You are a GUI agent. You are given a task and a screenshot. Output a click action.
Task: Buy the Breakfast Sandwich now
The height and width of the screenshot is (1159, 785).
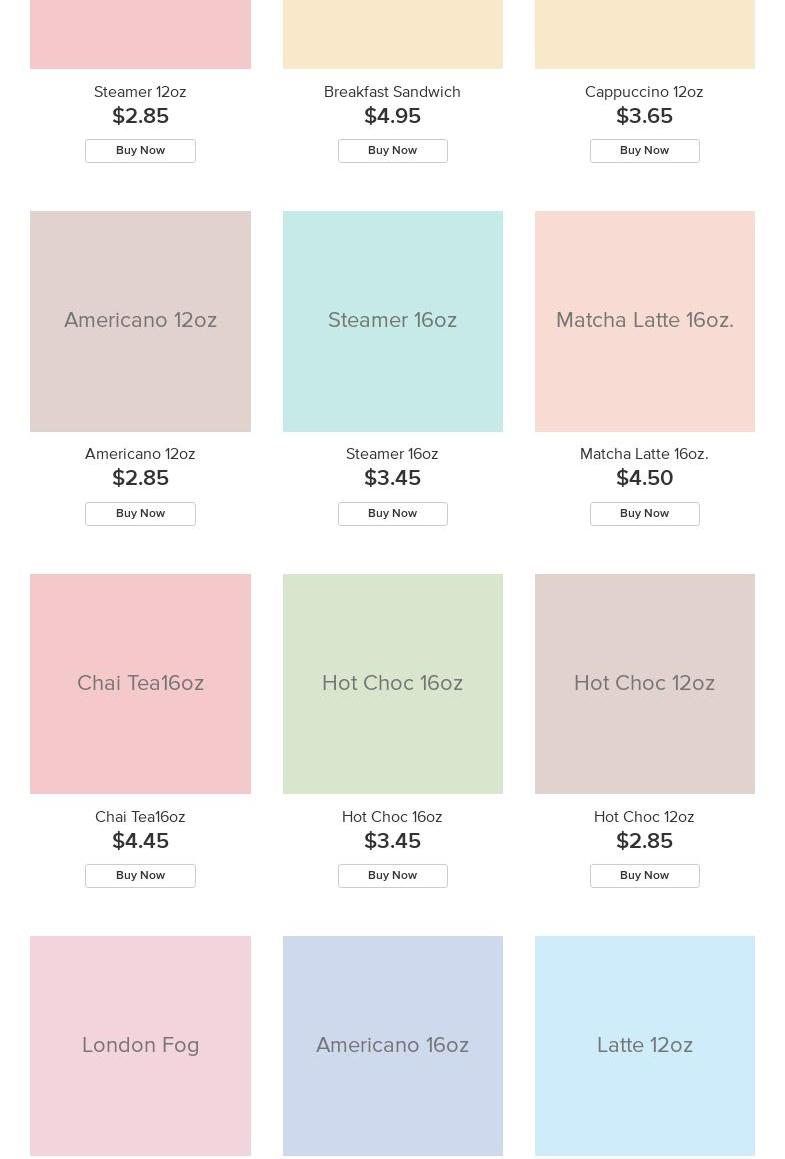pos(392,151)
